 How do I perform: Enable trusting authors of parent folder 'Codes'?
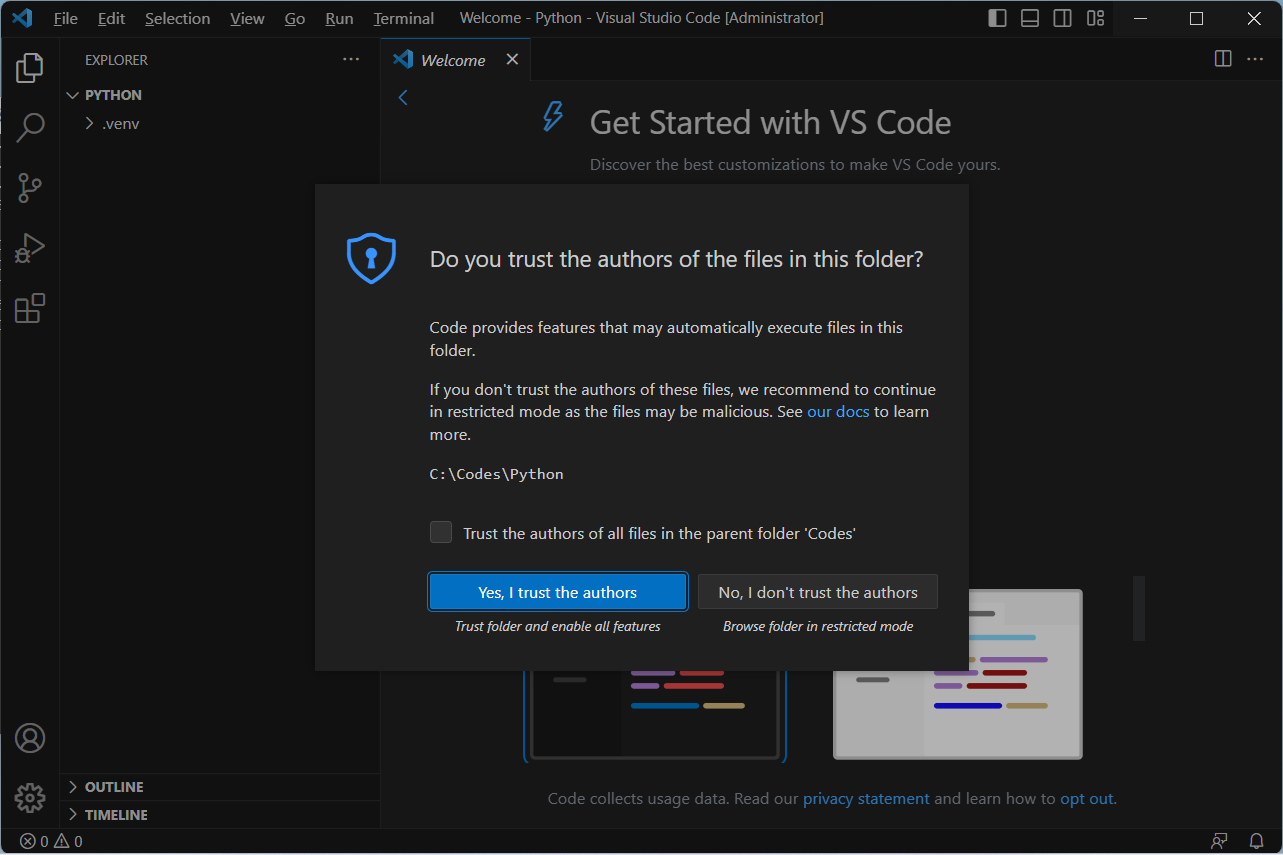pyautogui.click(x=441, y=532)
